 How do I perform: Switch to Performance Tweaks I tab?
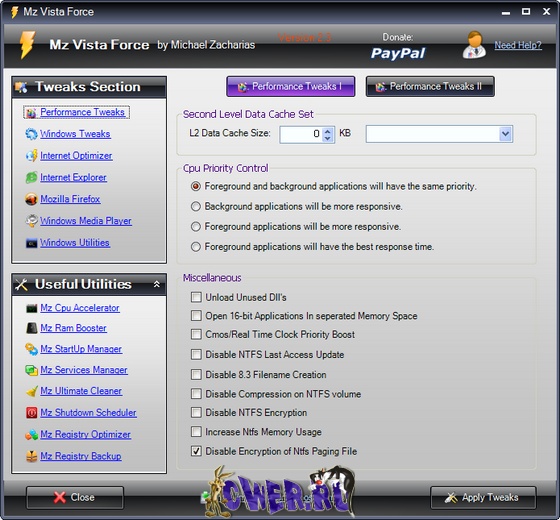point(290,86)
